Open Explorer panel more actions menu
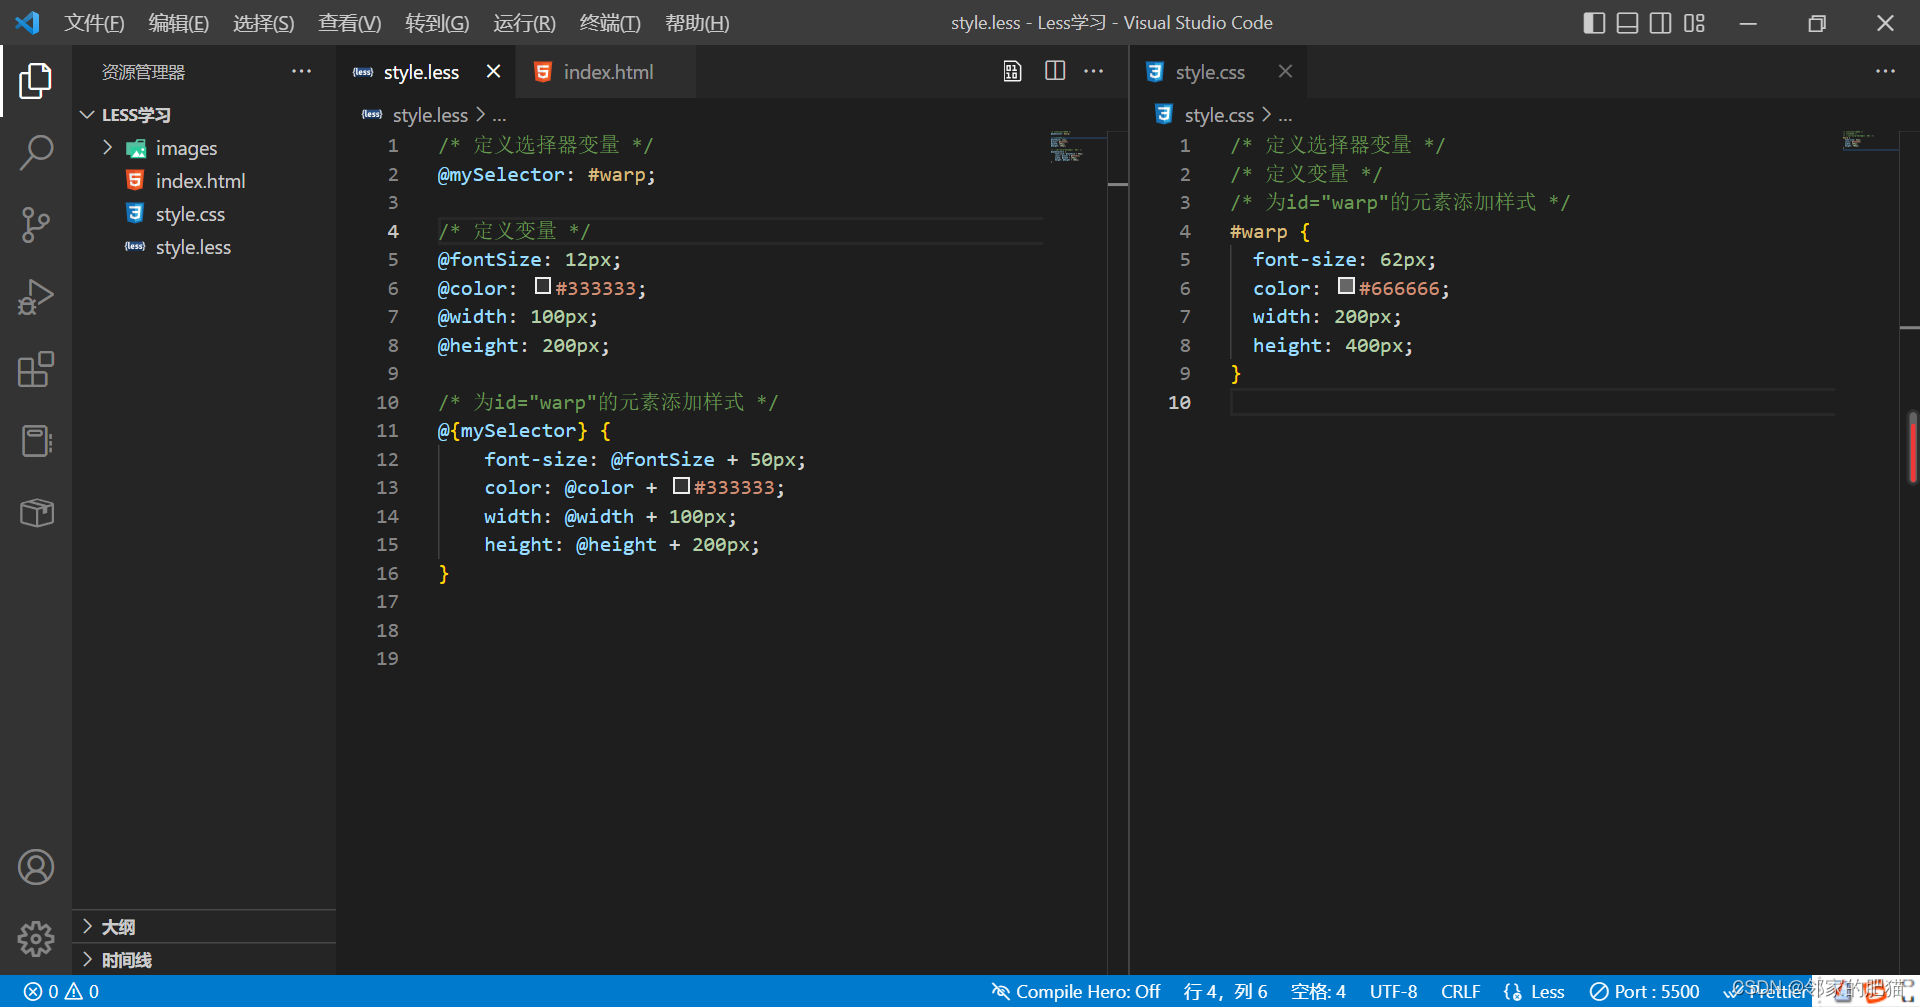 pyautogui.click(x=301, y=71)
